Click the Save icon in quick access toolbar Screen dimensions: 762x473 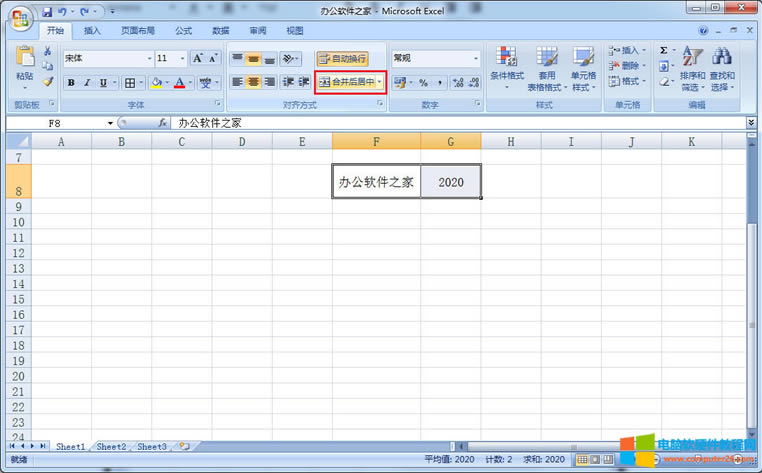coord(47,11)
